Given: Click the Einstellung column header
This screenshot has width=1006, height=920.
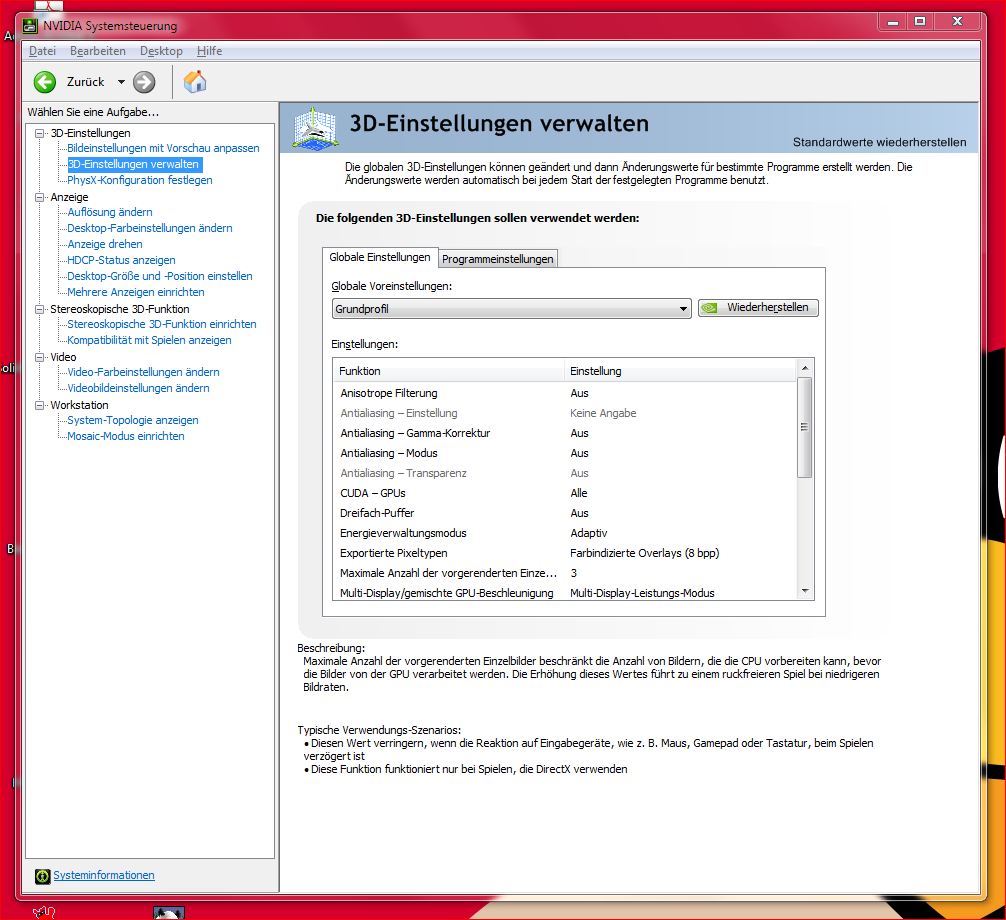Looking at the screenshot, I should tap(680, 371).
